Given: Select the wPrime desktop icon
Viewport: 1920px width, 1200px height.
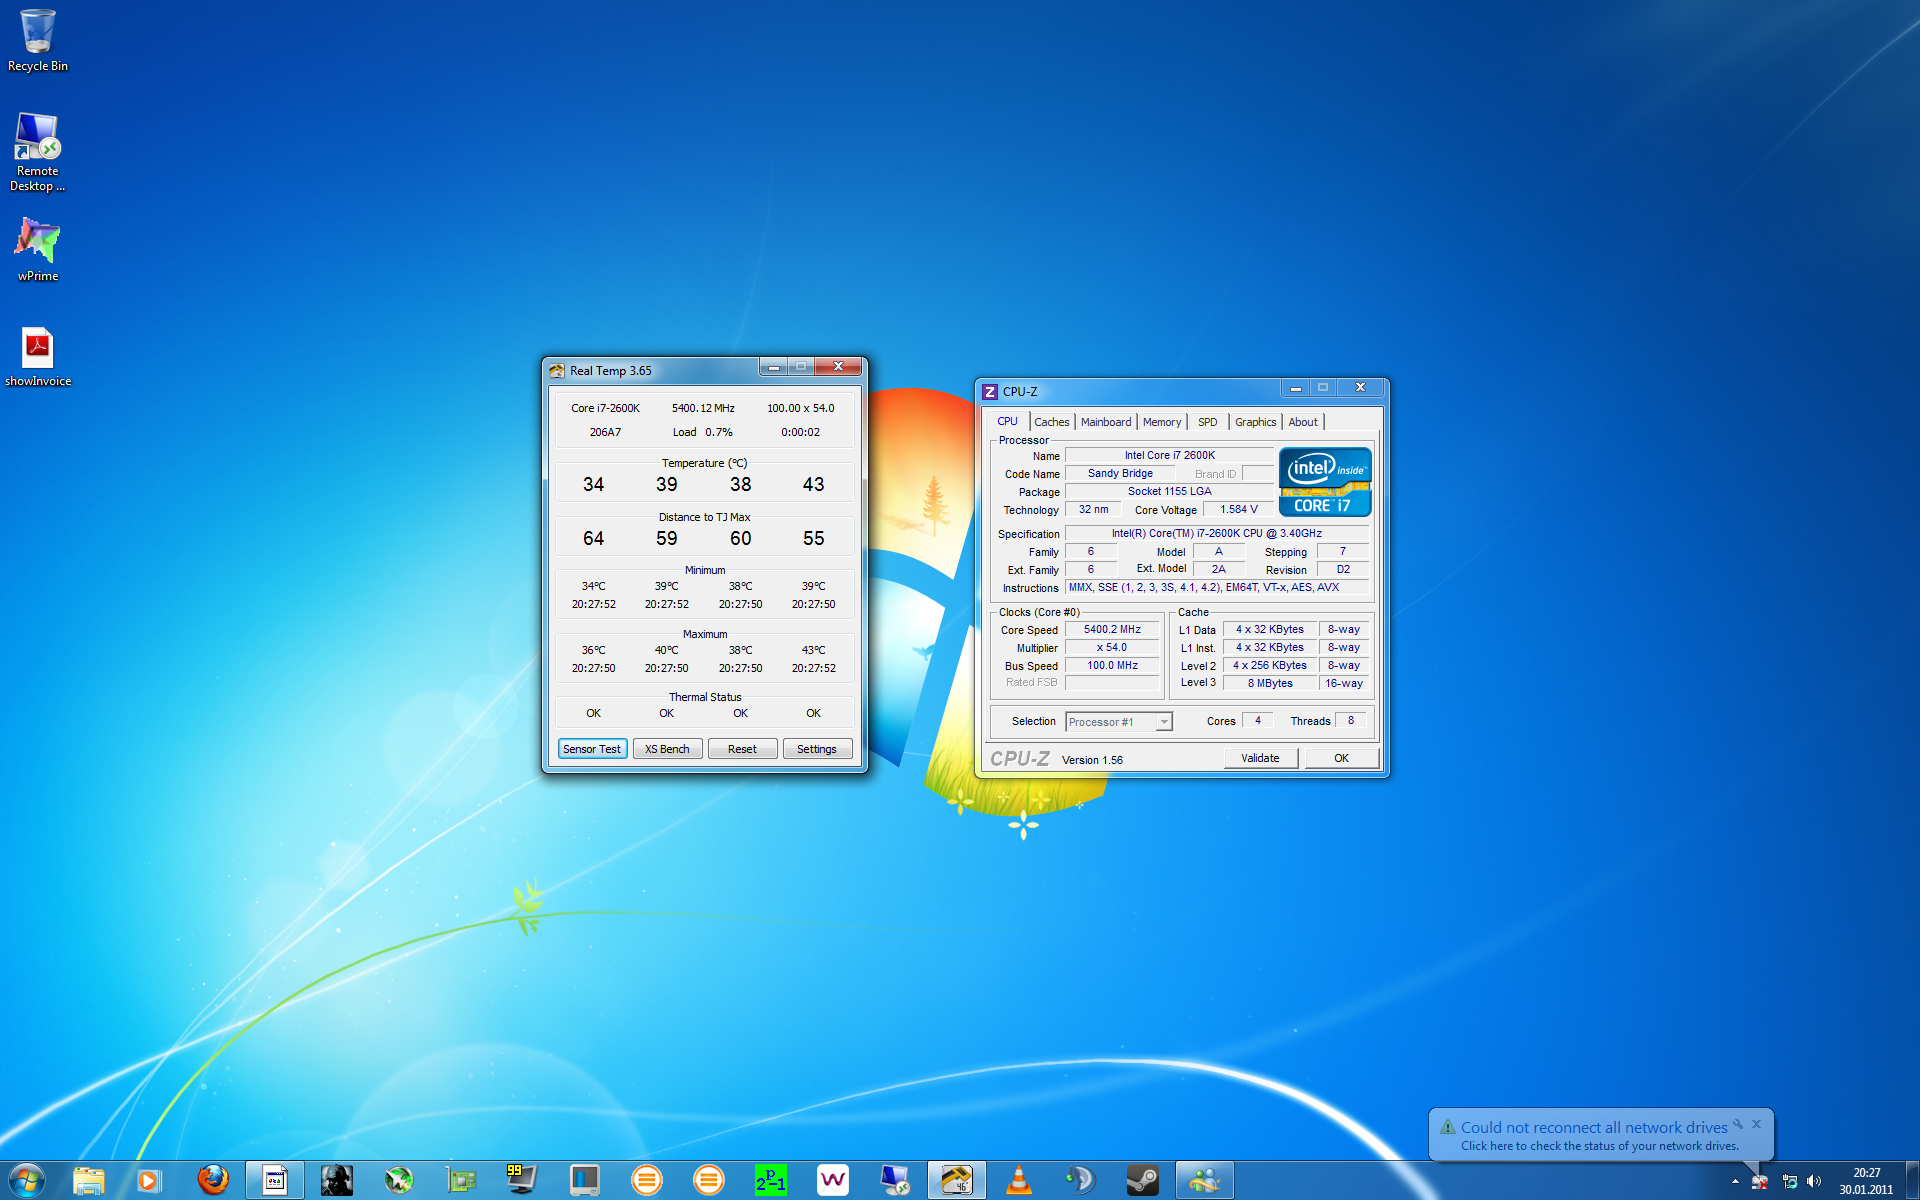Looking at the screenshot, I should (38, 249).
